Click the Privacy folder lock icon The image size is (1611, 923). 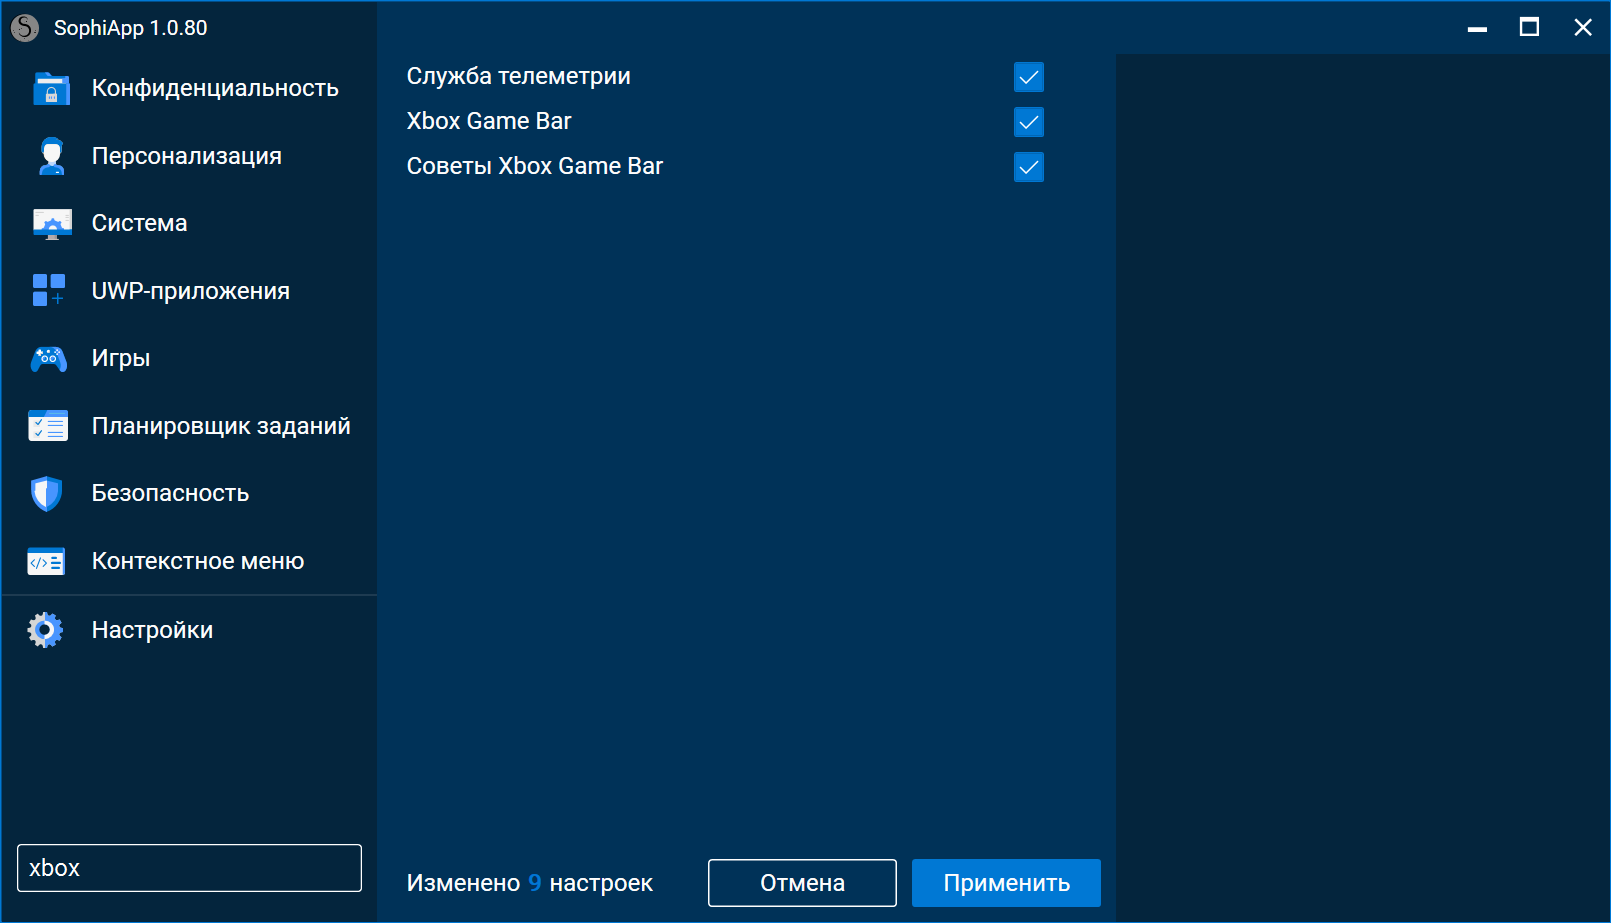[51, 89]
